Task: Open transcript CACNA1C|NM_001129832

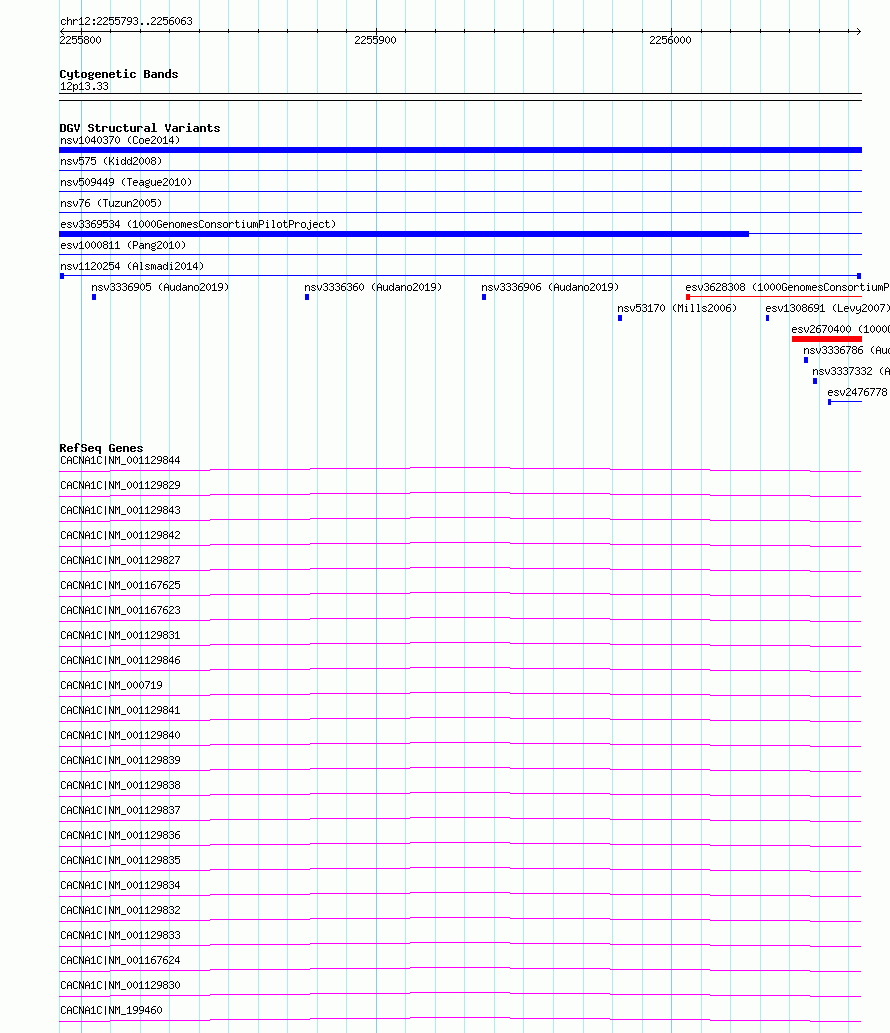Action: coord(120,911)
